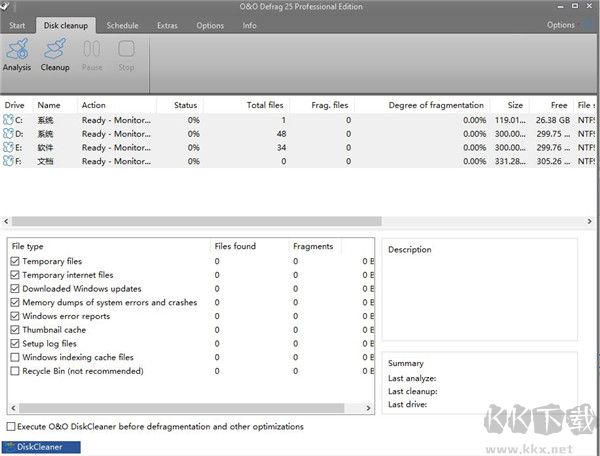Click the Pause icon in ribbon

[91, 49]
